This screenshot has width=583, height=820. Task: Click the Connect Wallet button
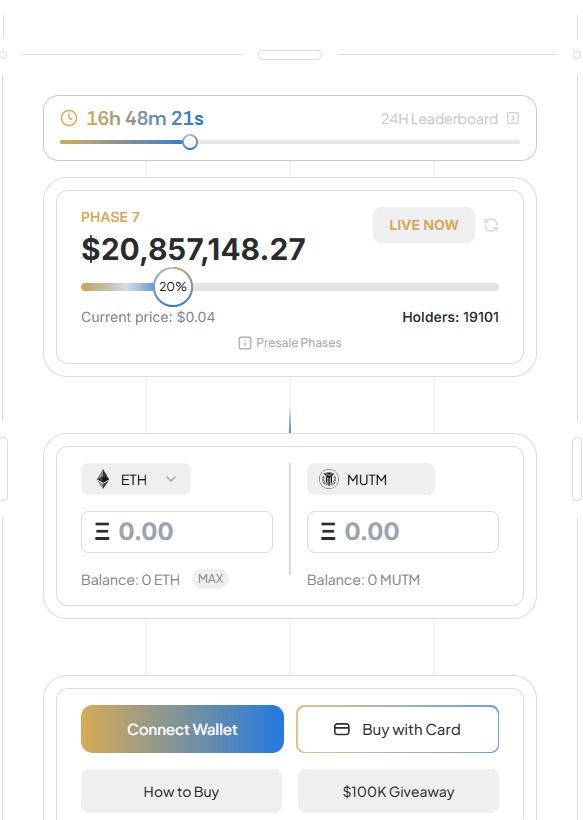pyautogui.click(x=182, y=729)
